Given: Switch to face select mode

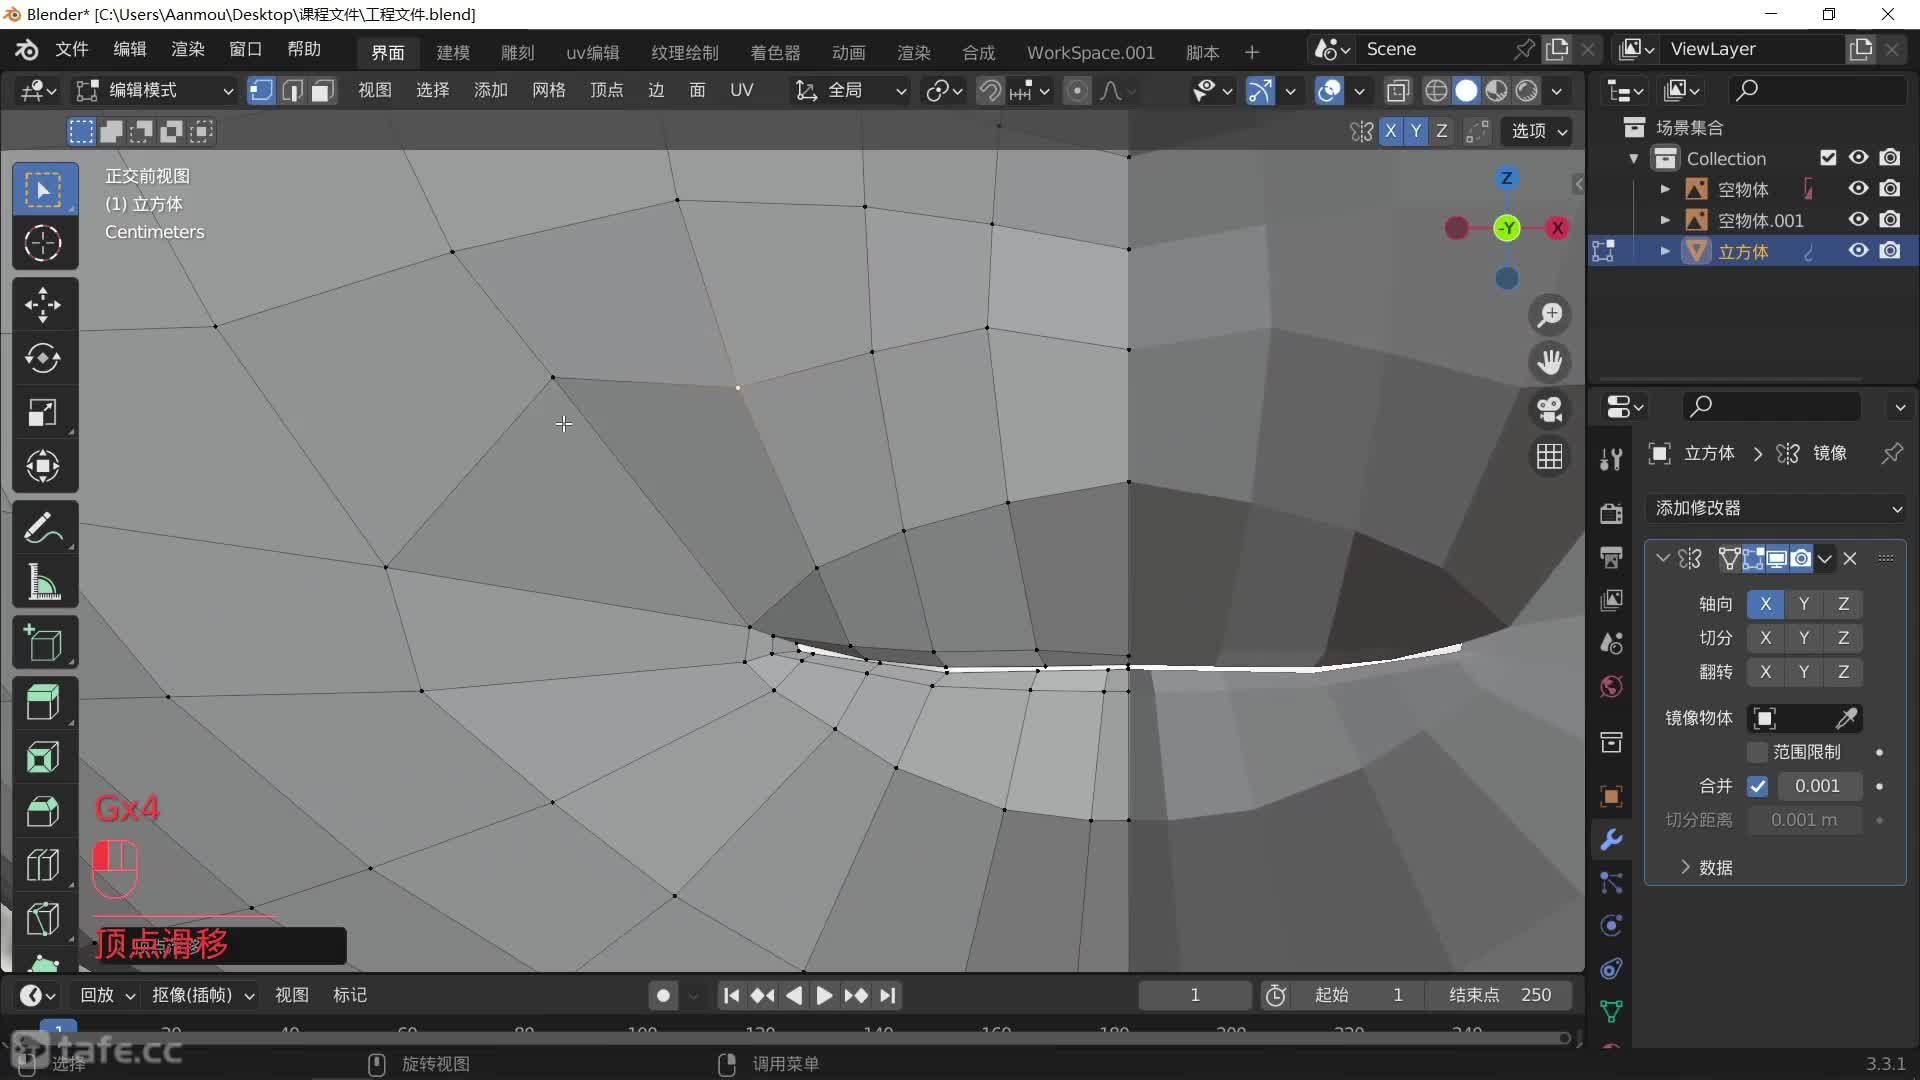Looking at the screenshot, I should click(322, 91).
